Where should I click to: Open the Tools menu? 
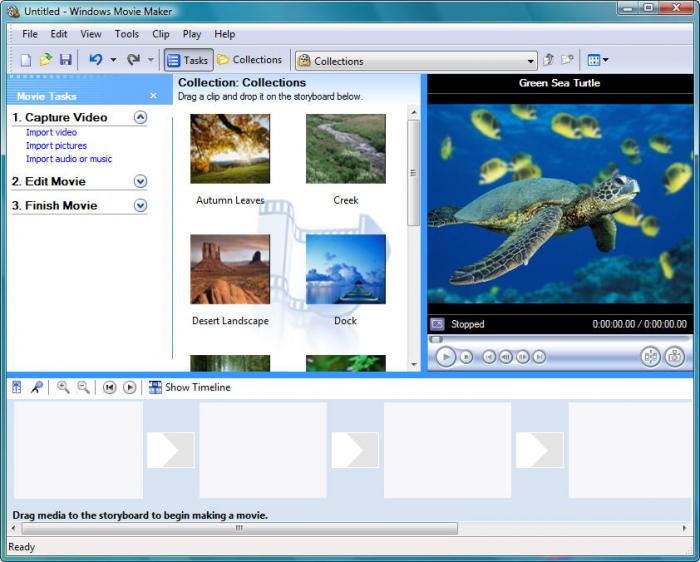(x=127, y=34)
